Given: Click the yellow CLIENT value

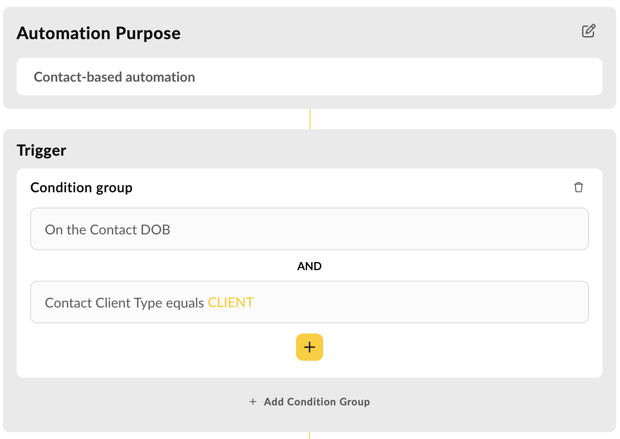Looking at the screenshot, I should tap(231, 303).
